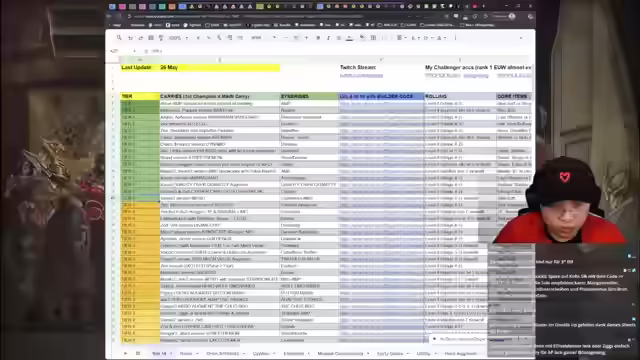Click the undo arrow in toolbar
The height and width of the screenshot is (360, 640).
[x=130, y=38]
